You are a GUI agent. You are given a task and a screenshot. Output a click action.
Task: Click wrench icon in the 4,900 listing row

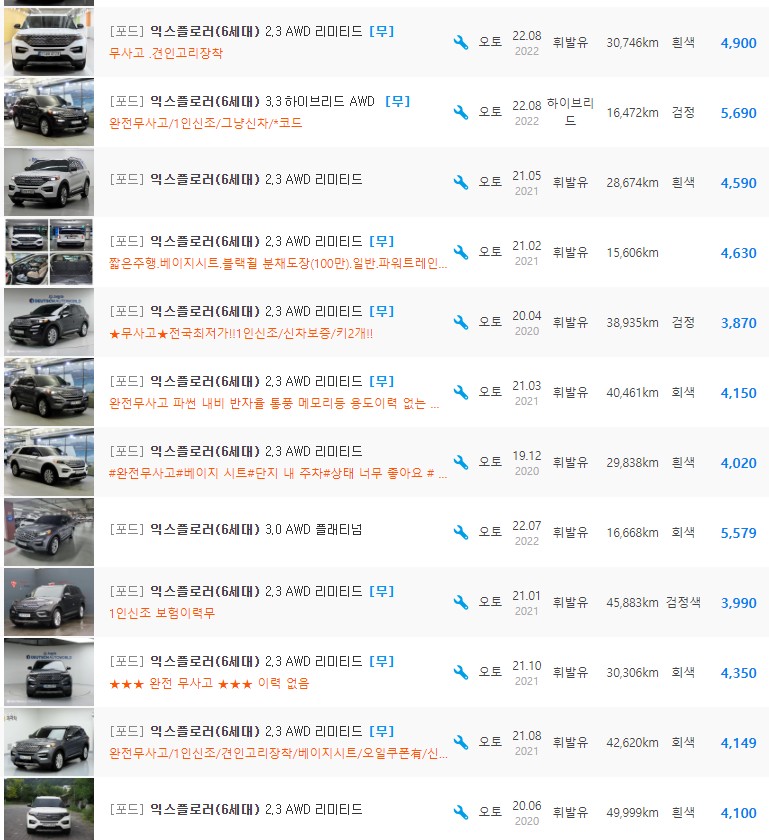460,42
